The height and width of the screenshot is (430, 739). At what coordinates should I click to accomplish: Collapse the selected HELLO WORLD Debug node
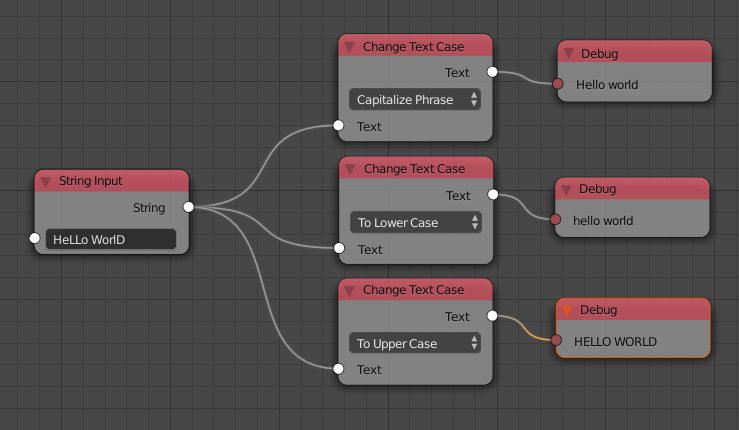click(x=567, y=310)
